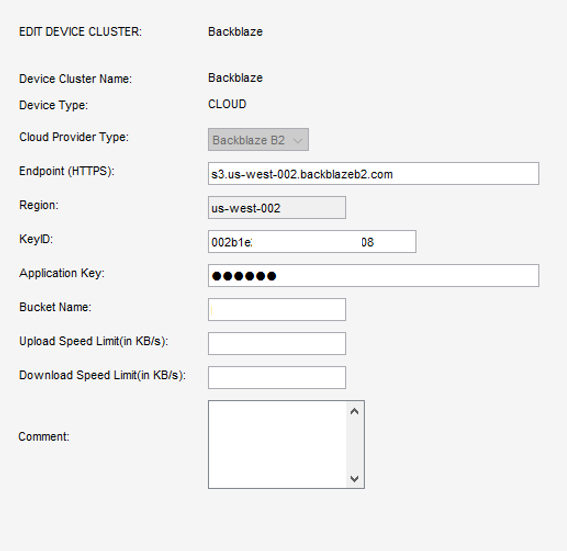Image resolution: width=567 pixels, height=551 pixels.
Task: Click the Application Key label
Action: 62,273
